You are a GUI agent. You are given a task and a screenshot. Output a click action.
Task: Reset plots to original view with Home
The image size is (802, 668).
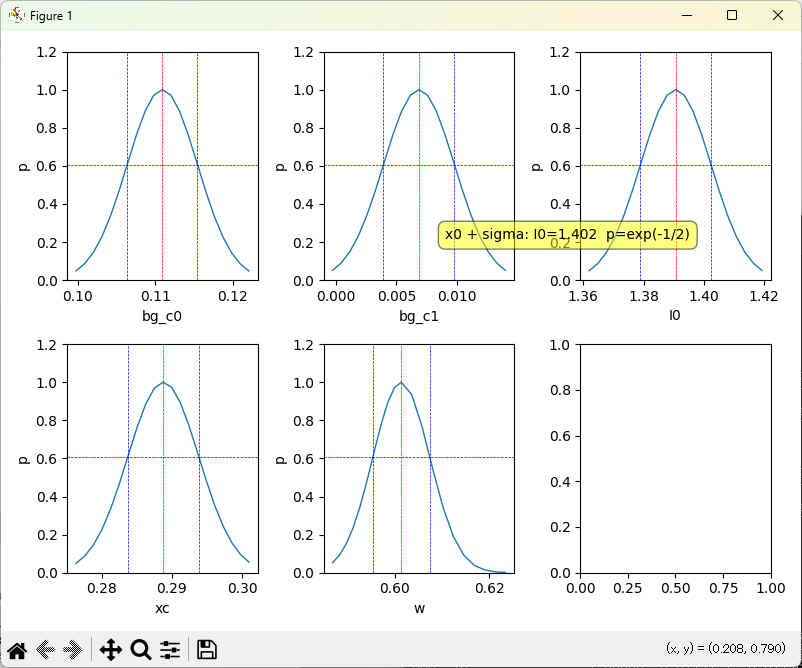(x=17, y=650)
